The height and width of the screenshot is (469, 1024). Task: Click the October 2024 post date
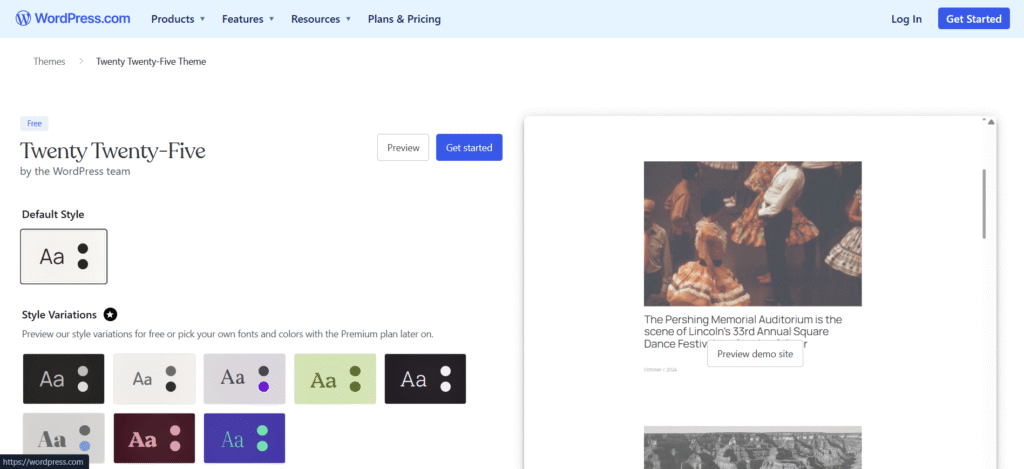[660, 370]
